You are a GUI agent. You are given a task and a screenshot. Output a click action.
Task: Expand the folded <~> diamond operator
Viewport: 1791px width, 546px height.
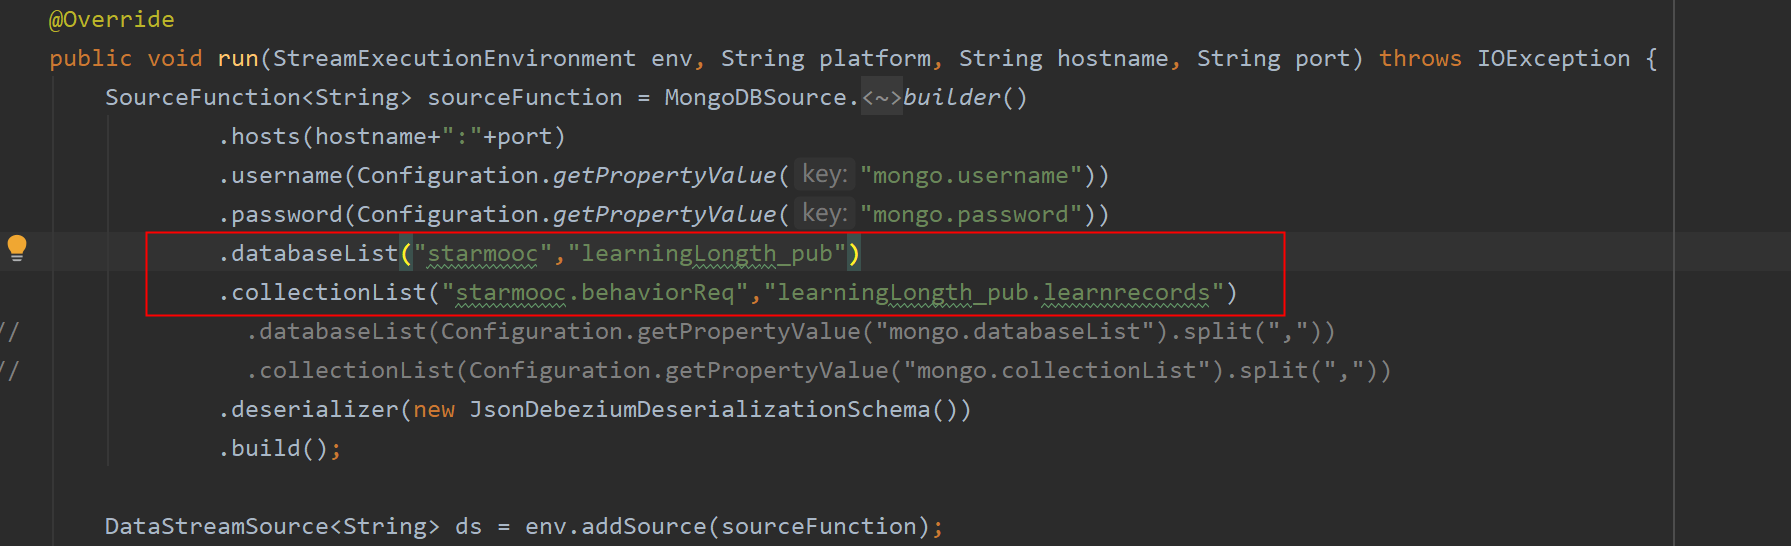click(881, 97)
